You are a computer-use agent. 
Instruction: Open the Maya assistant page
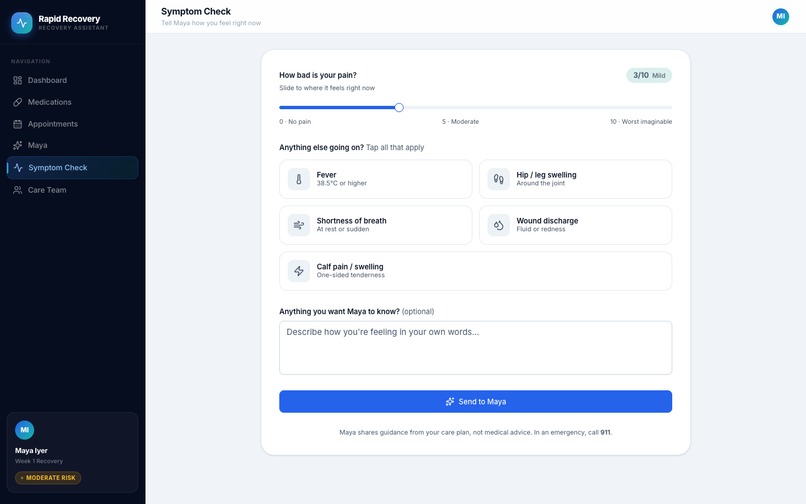72,146
